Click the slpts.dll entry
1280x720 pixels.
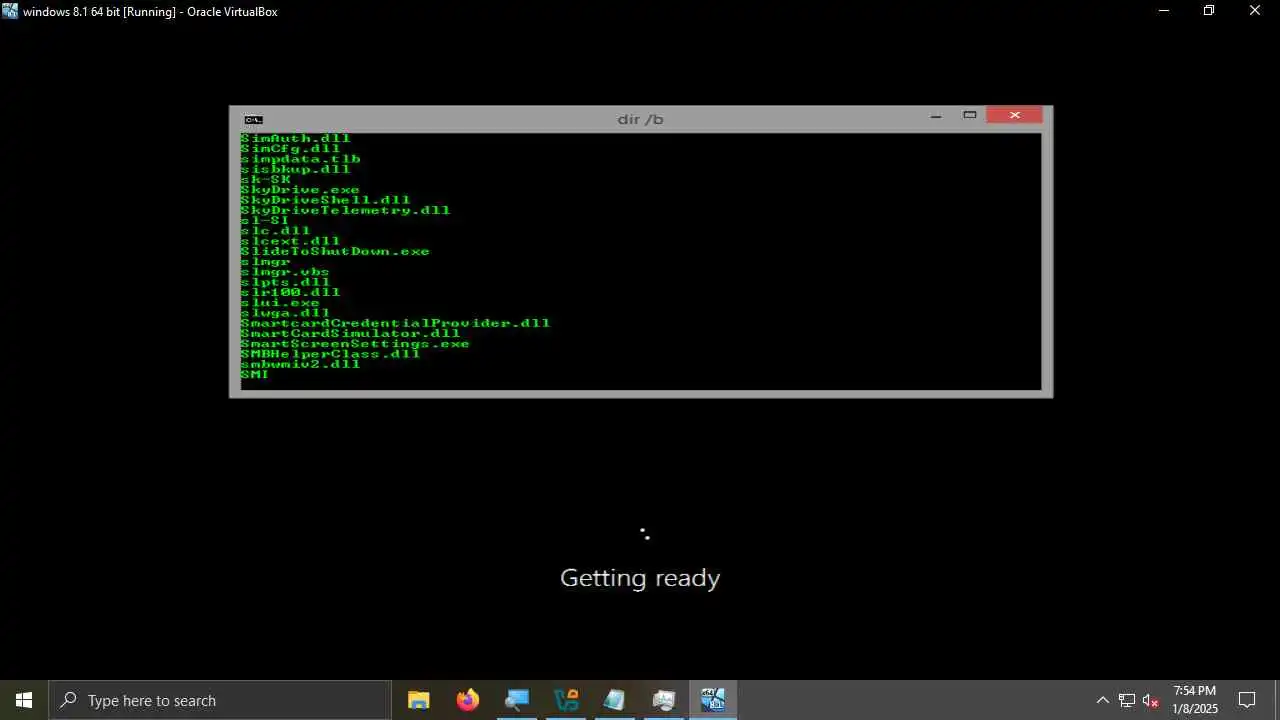285,282
